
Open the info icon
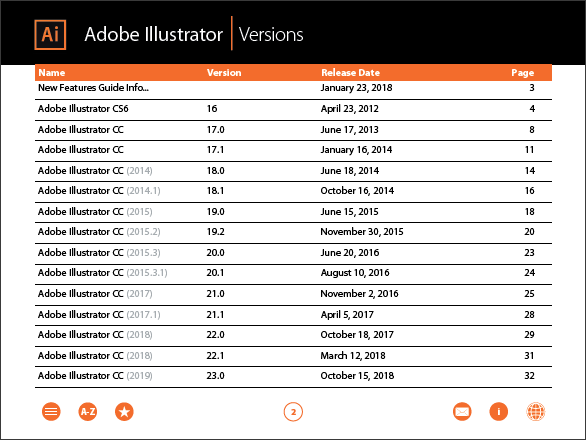[499, 412]
